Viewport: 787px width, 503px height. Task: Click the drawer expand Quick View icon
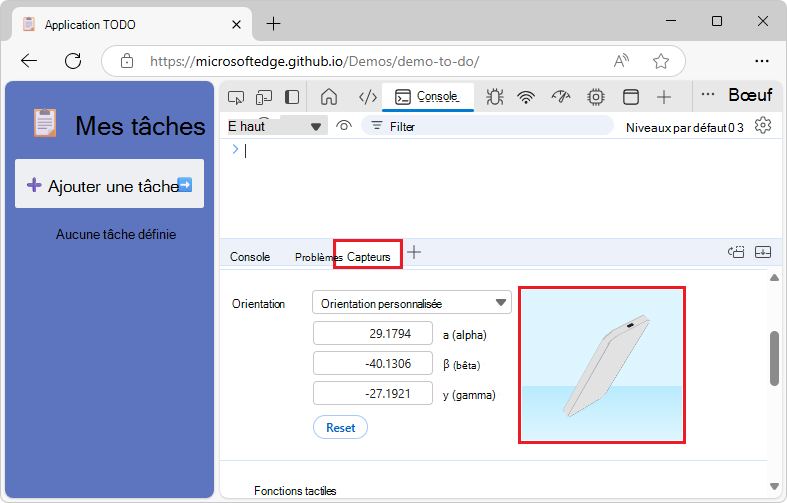736,252
